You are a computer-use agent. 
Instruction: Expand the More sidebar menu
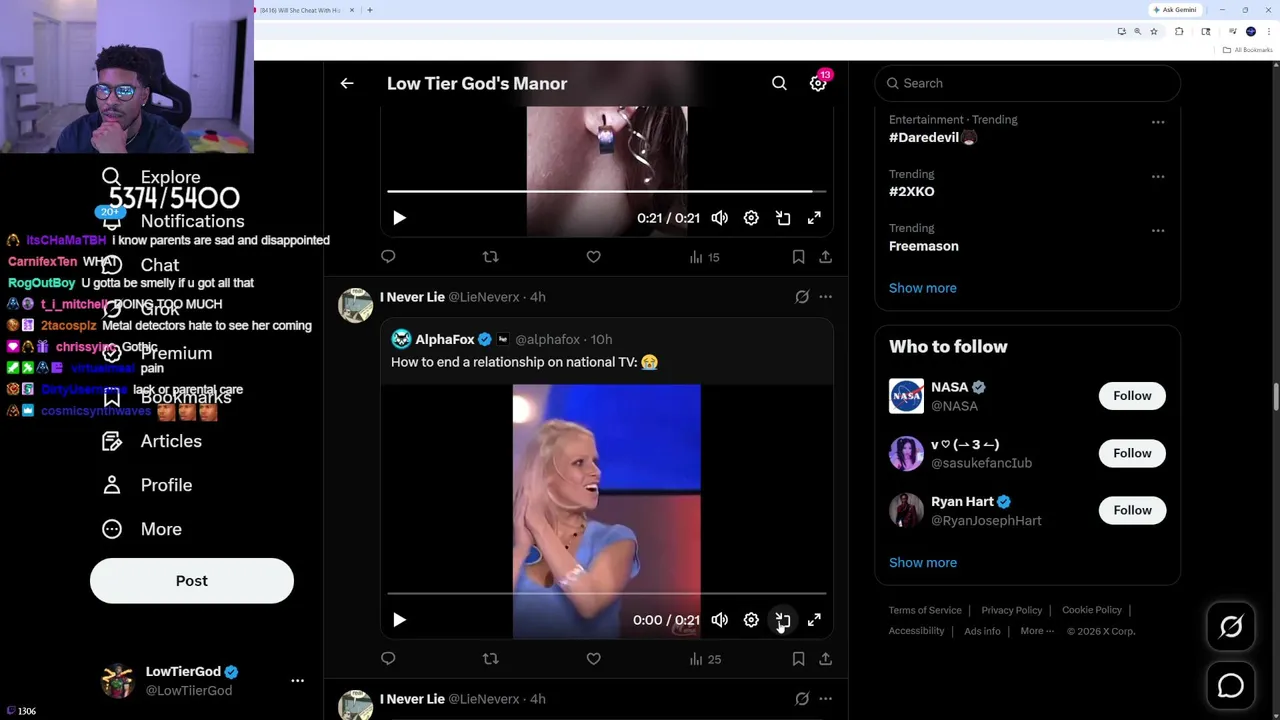tap(142, 529)
